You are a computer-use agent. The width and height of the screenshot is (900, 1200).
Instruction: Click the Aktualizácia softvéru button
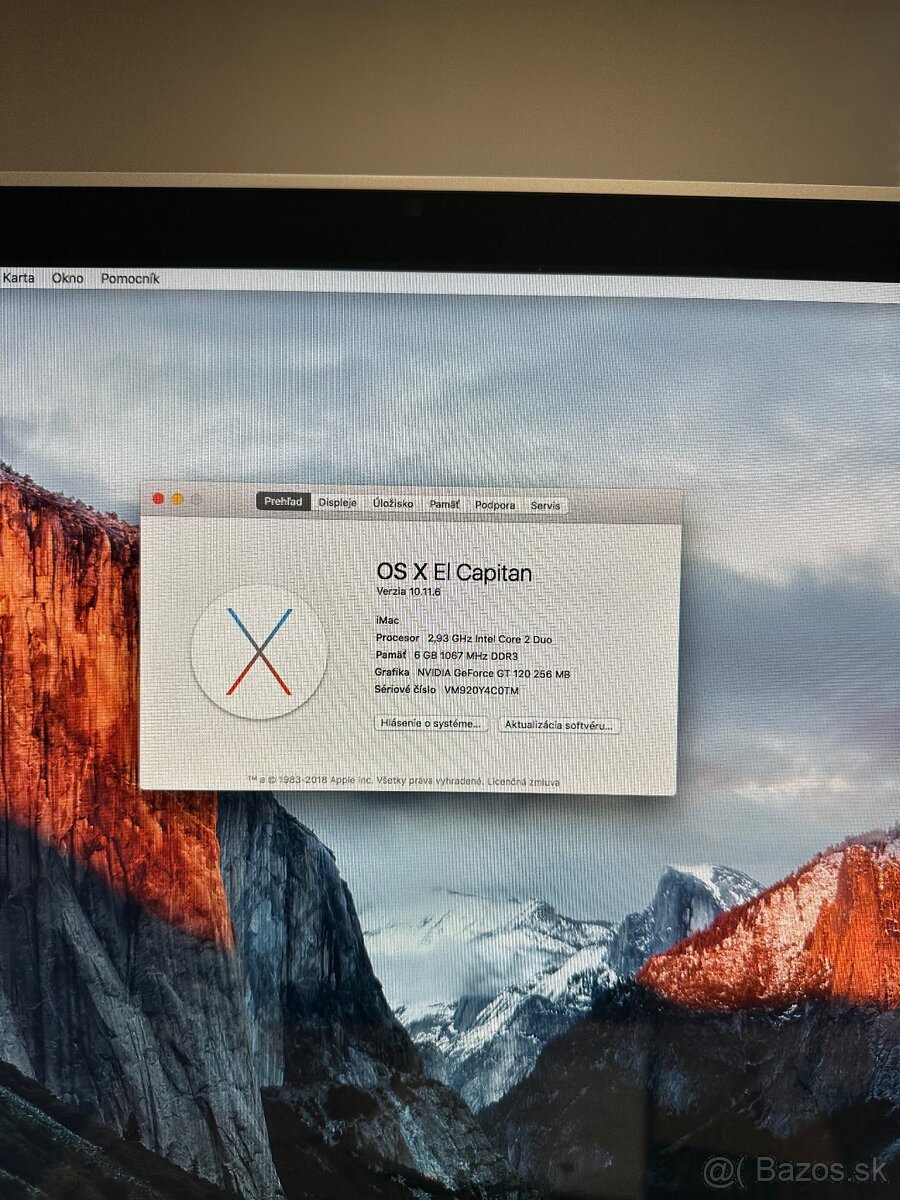click(x=559, y=724)
